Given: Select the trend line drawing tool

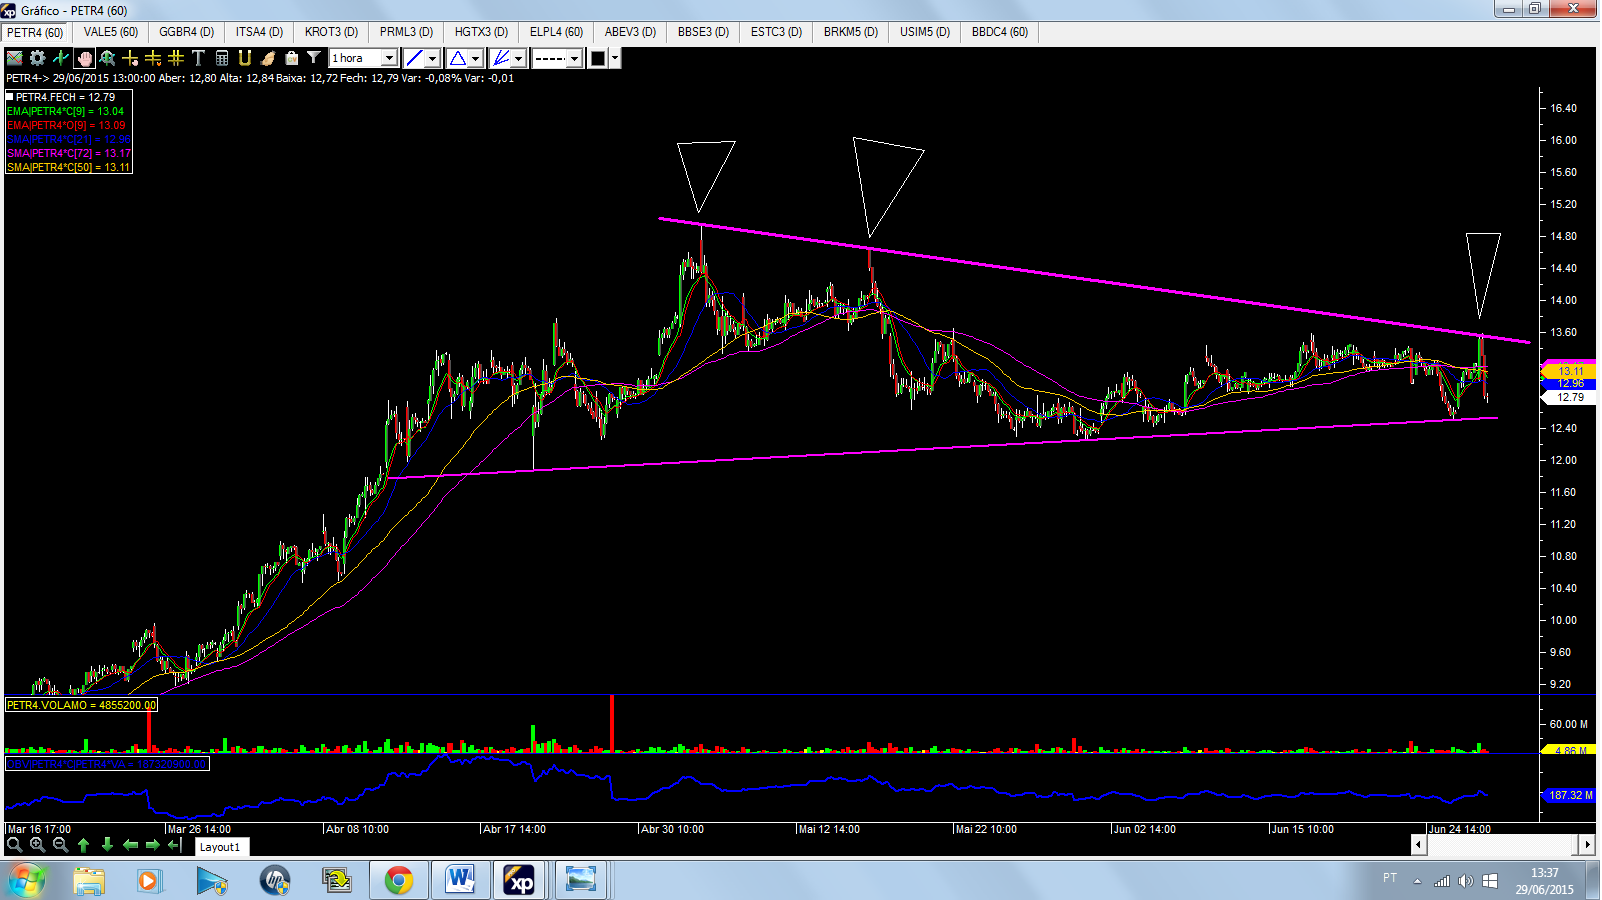Looking at the screenshot, I should (414, 58).
